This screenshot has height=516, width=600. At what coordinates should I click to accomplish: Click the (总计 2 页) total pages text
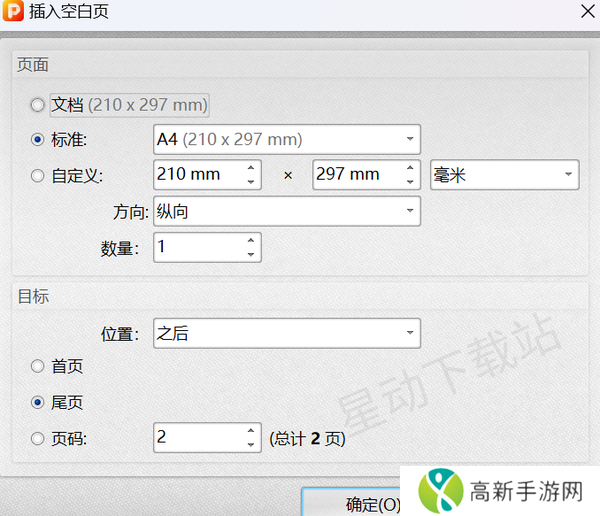coord(307,439)
